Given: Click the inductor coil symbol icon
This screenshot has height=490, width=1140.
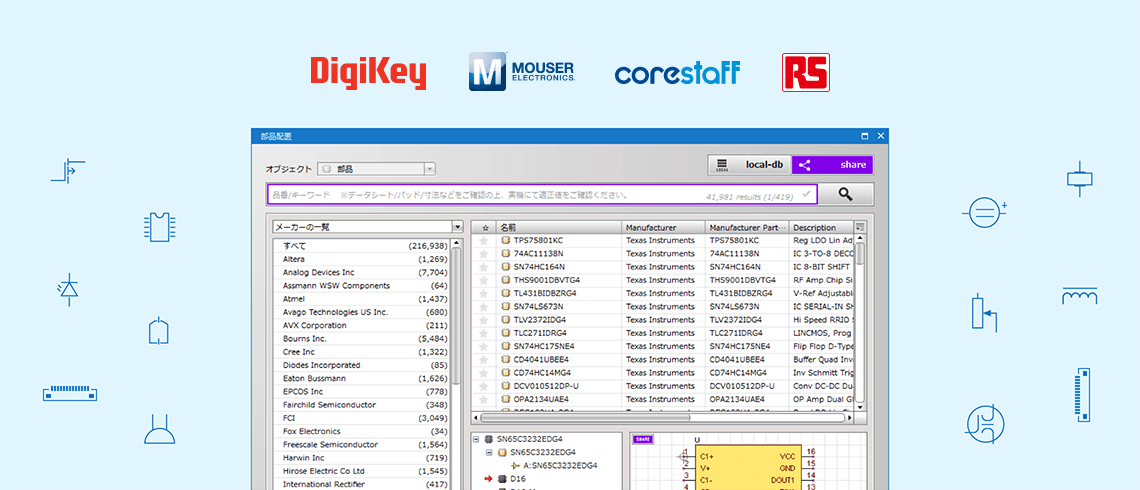Looking at the screenshot, I should 1079,296.
